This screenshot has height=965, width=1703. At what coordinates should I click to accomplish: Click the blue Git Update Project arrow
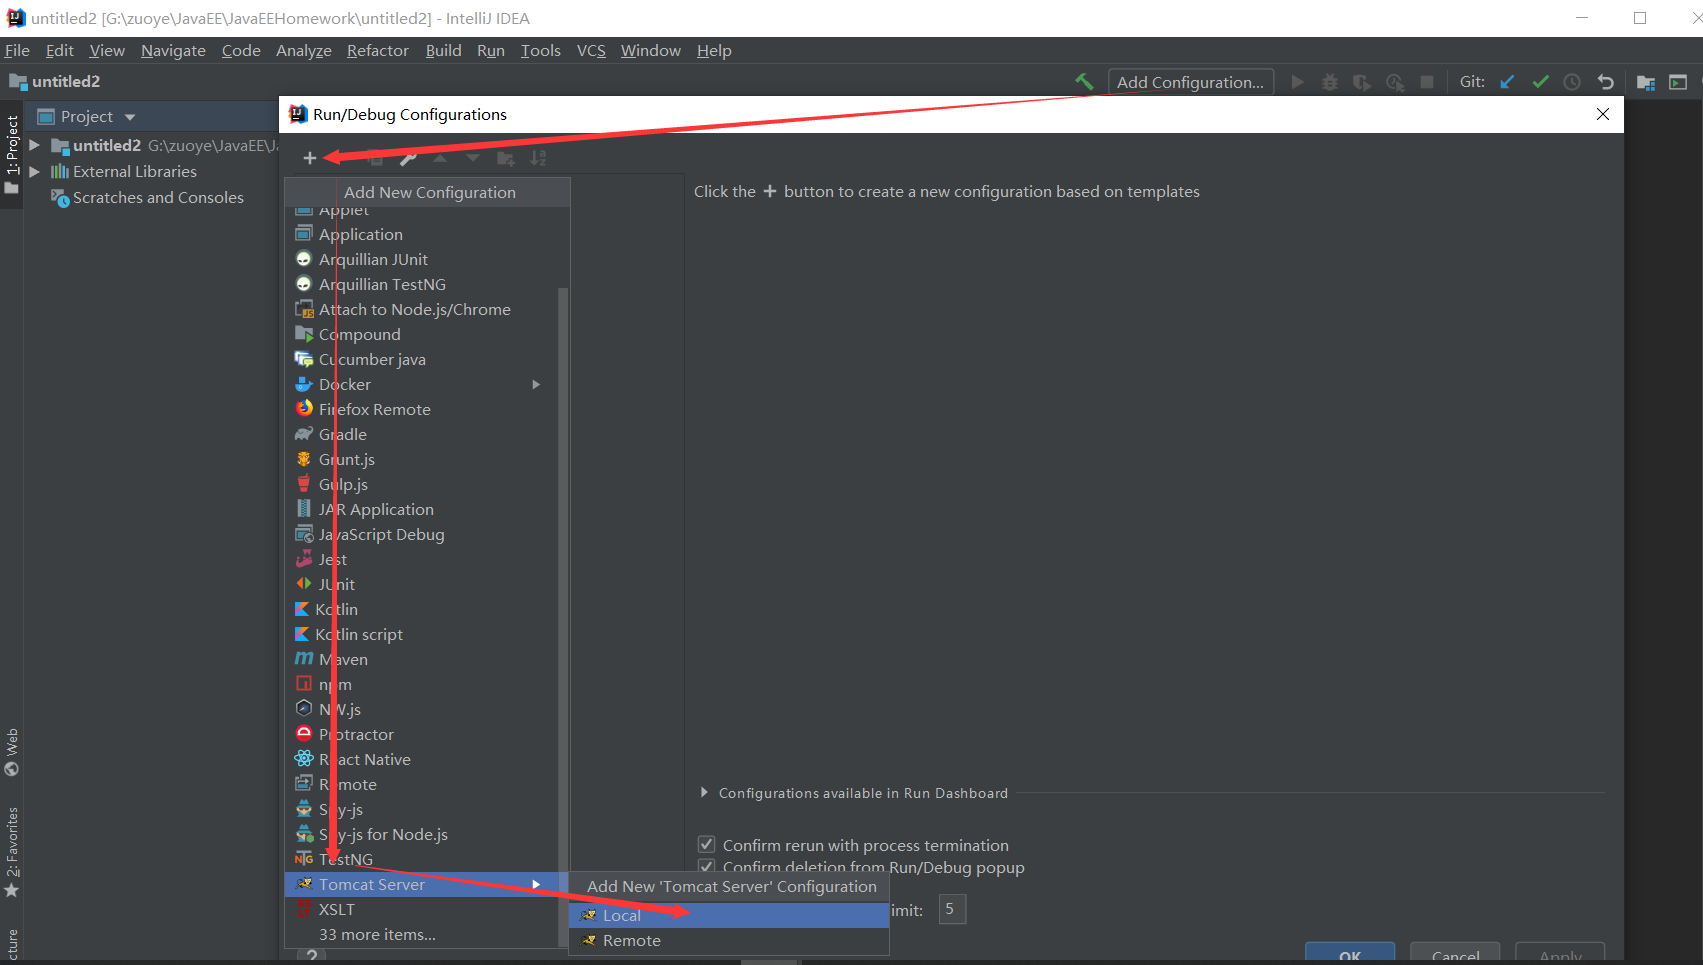(1507, 82)
